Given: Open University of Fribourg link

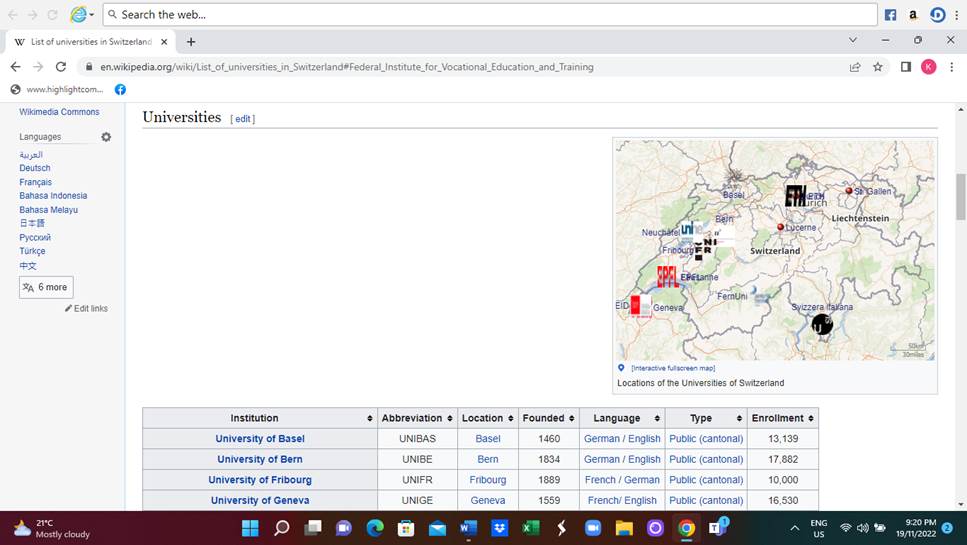Looking at the screenshot, I should [x=260, y=480].
